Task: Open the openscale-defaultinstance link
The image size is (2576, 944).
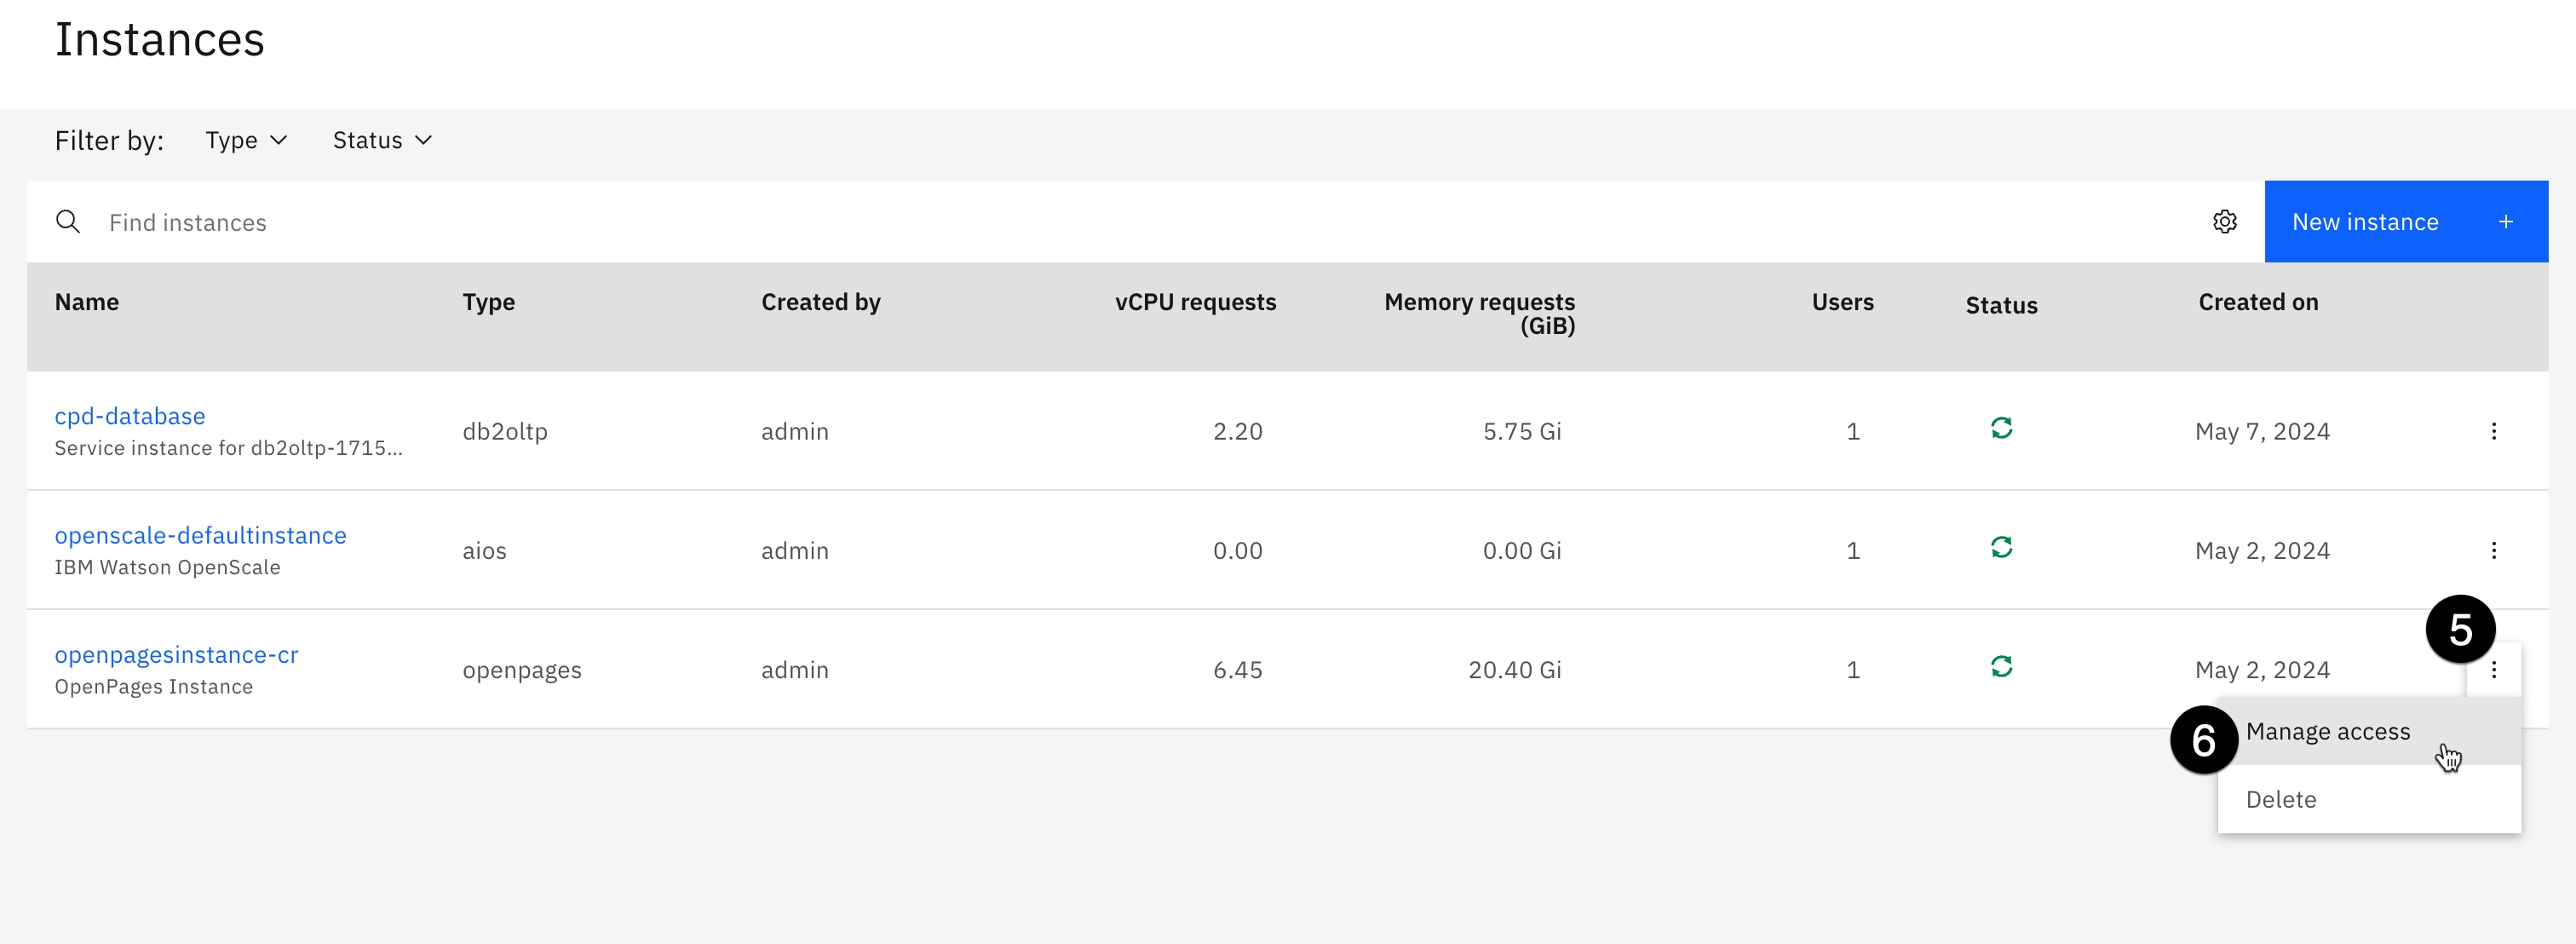Action: point(200,536)
